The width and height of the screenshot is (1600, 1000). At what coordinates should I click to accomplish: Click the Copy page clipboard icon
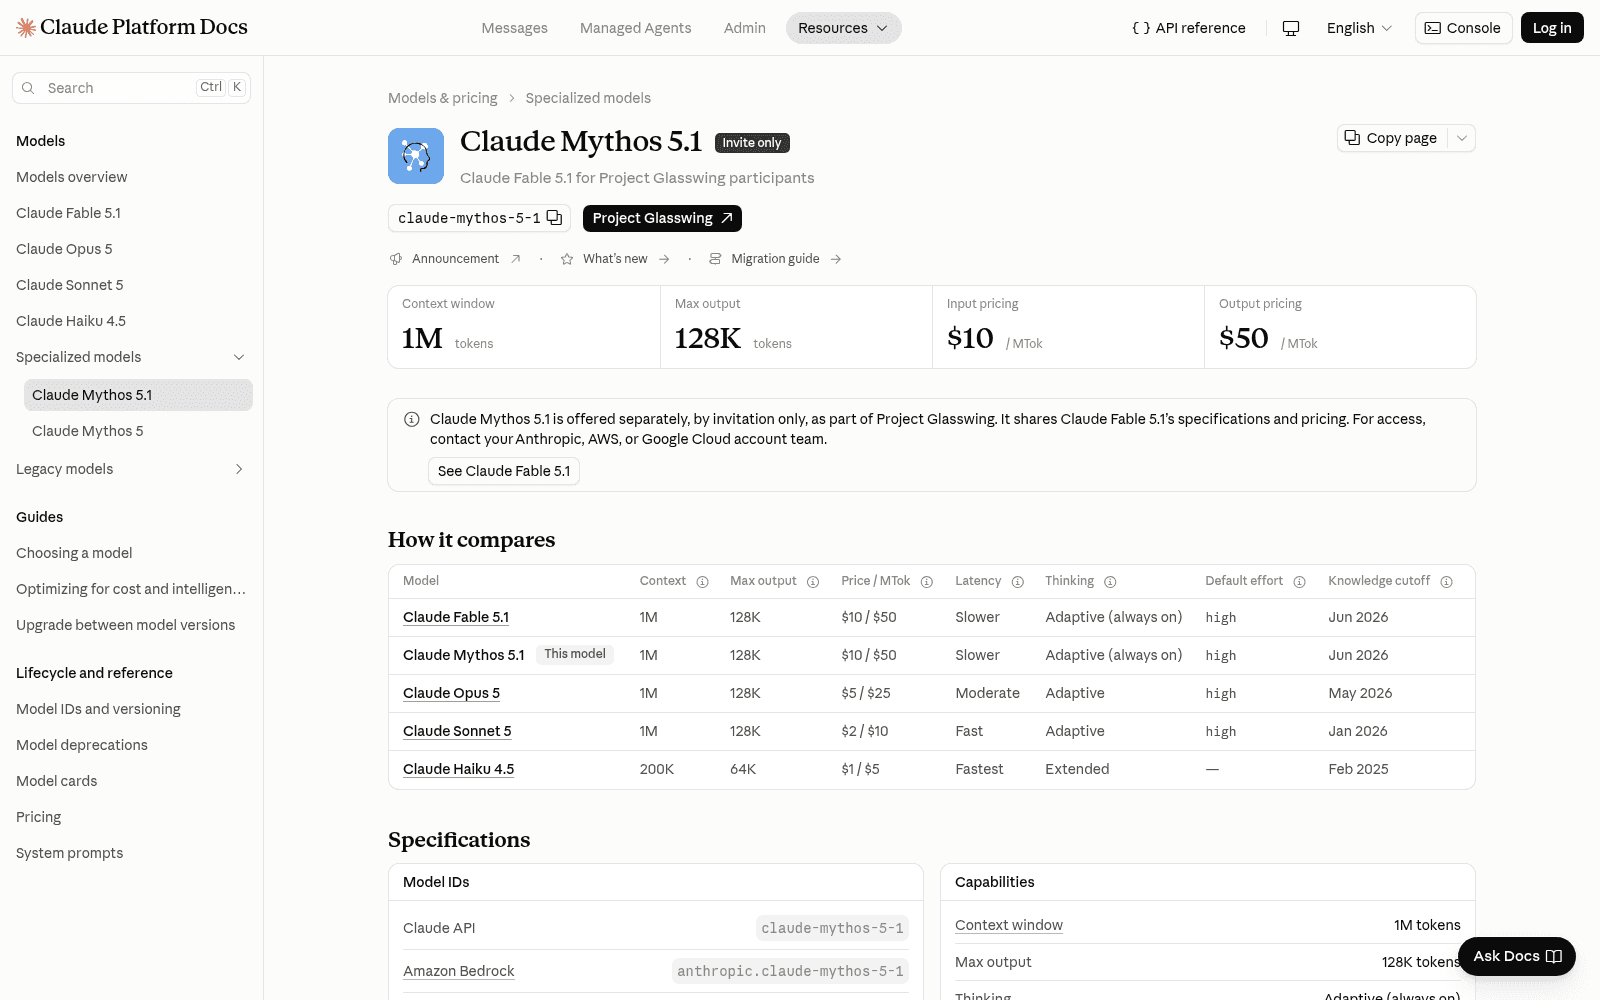(1352, 138)
